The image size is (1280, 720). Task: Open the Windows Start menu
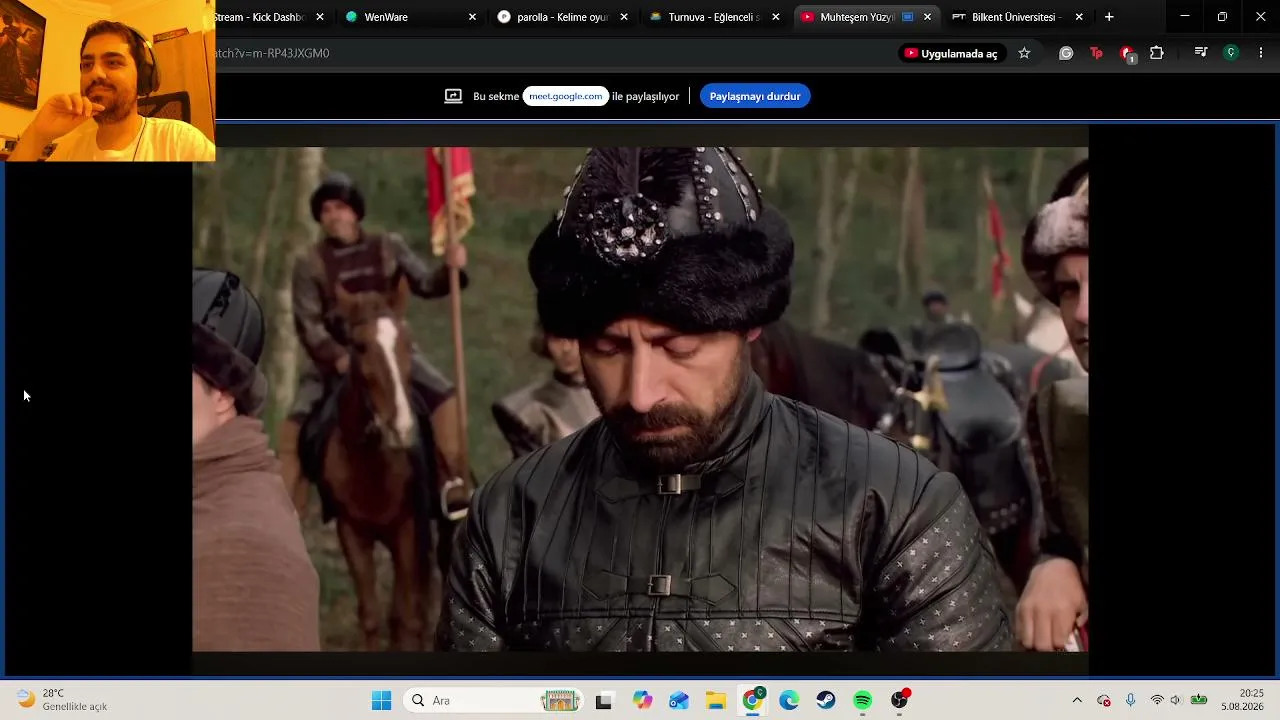point(381,700)
